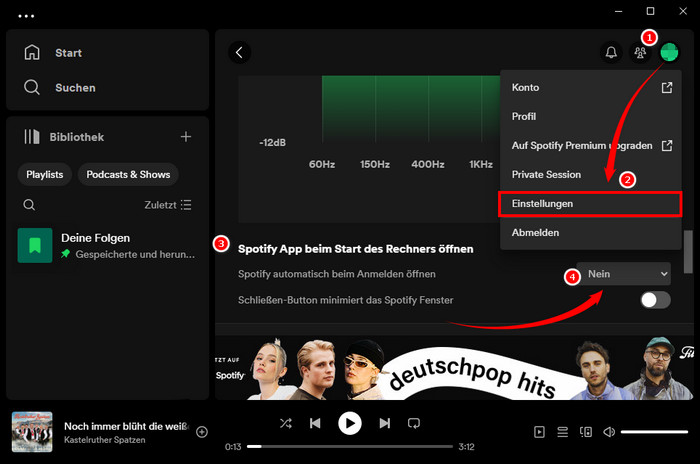Click the home icon beside Start
The image size is (700, 464).
pyautogui.click(x=32, y=52)
